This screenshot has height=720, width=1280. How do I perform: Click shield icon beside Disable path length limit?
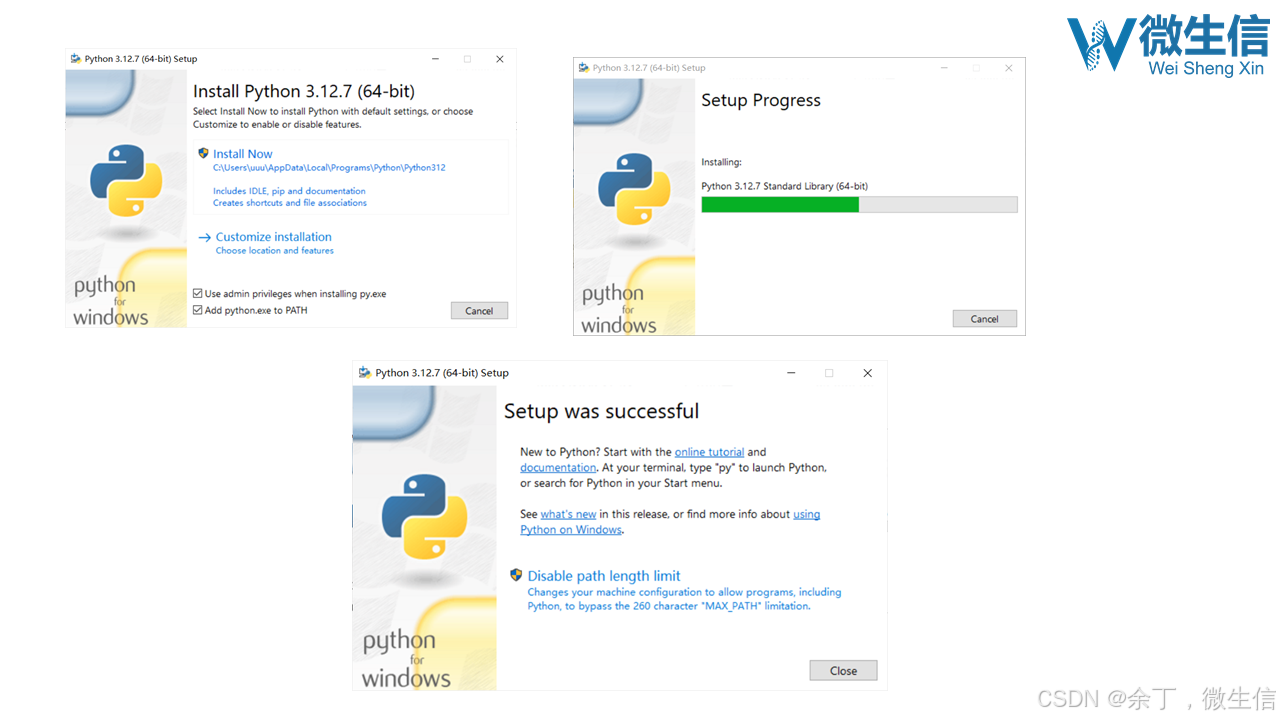516,575
